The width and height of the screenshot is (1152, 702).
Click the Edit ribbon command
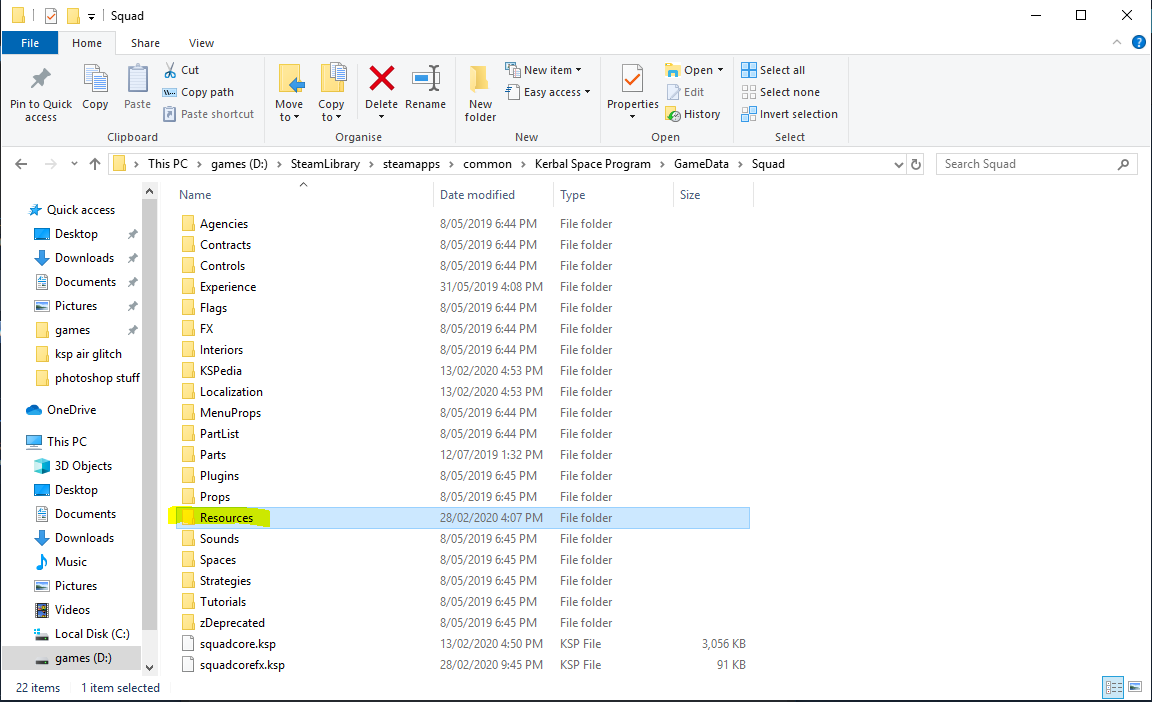[x=685, y=92]
